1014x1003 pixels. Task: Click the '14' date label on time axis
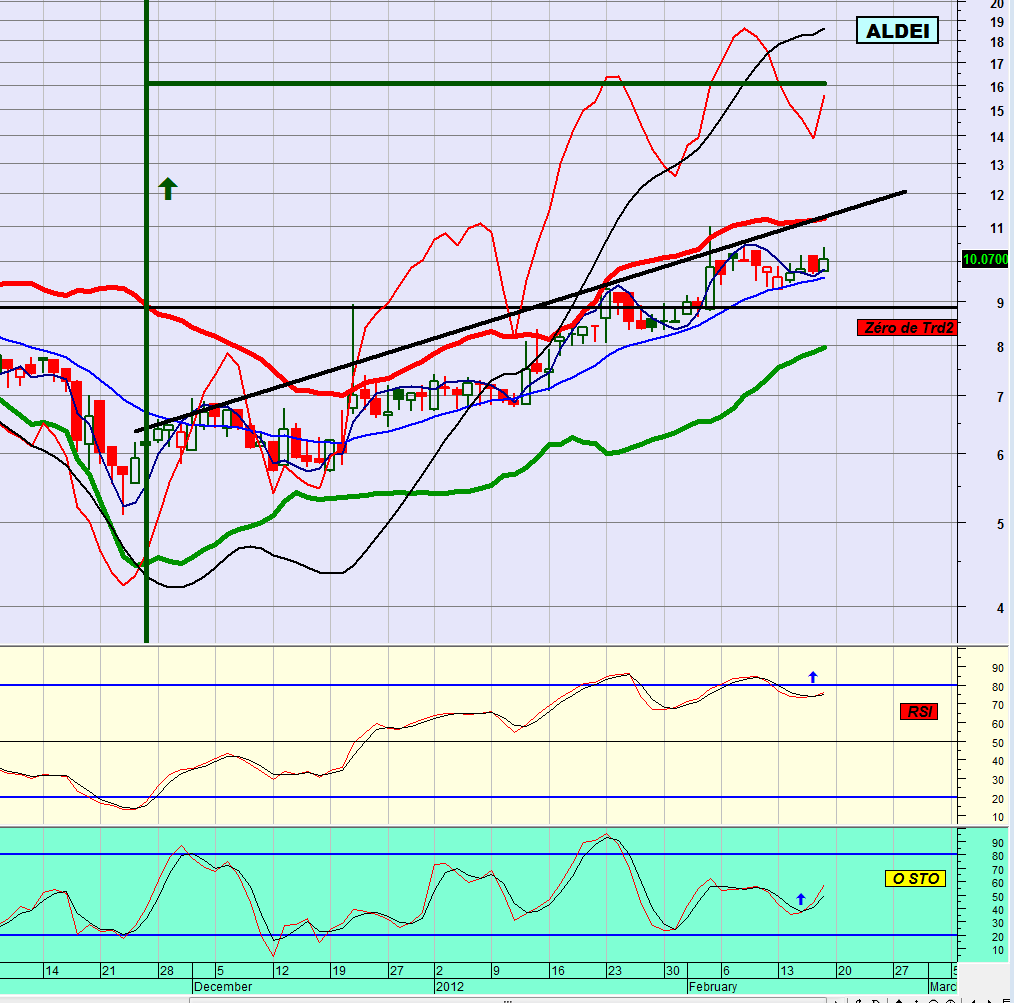52,971
